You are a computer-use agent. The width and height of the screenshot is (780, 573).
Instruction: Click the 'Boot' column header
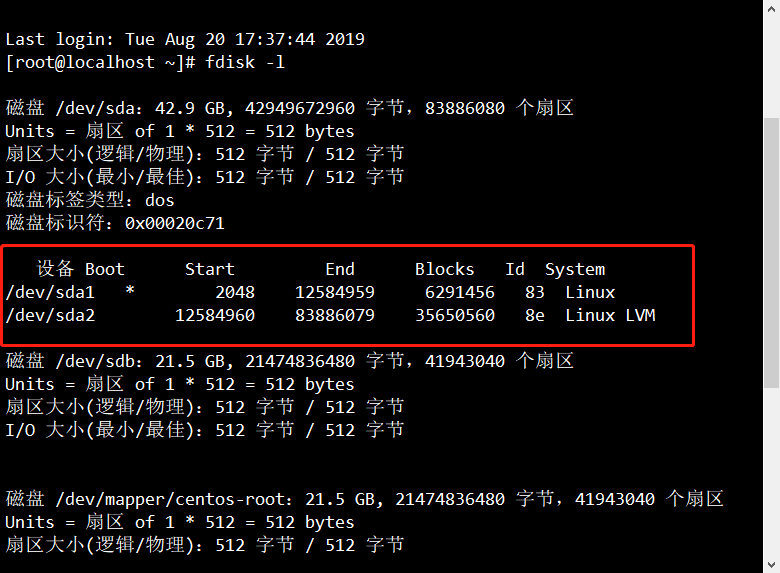pos(104,269)
